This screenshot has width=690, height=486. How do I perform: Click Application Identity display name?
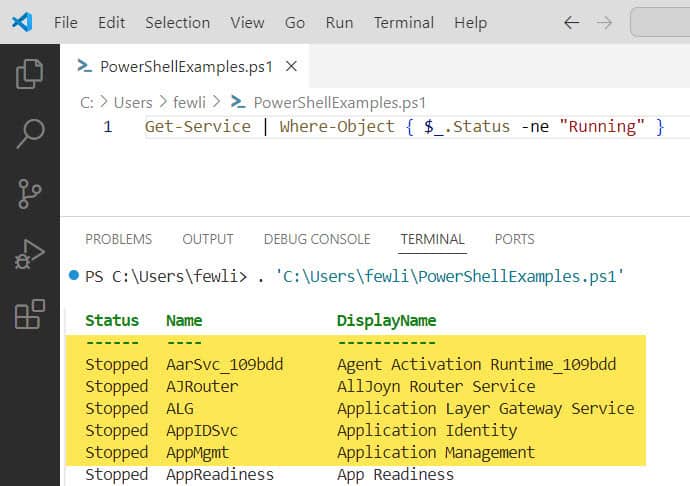click(427, 431)
